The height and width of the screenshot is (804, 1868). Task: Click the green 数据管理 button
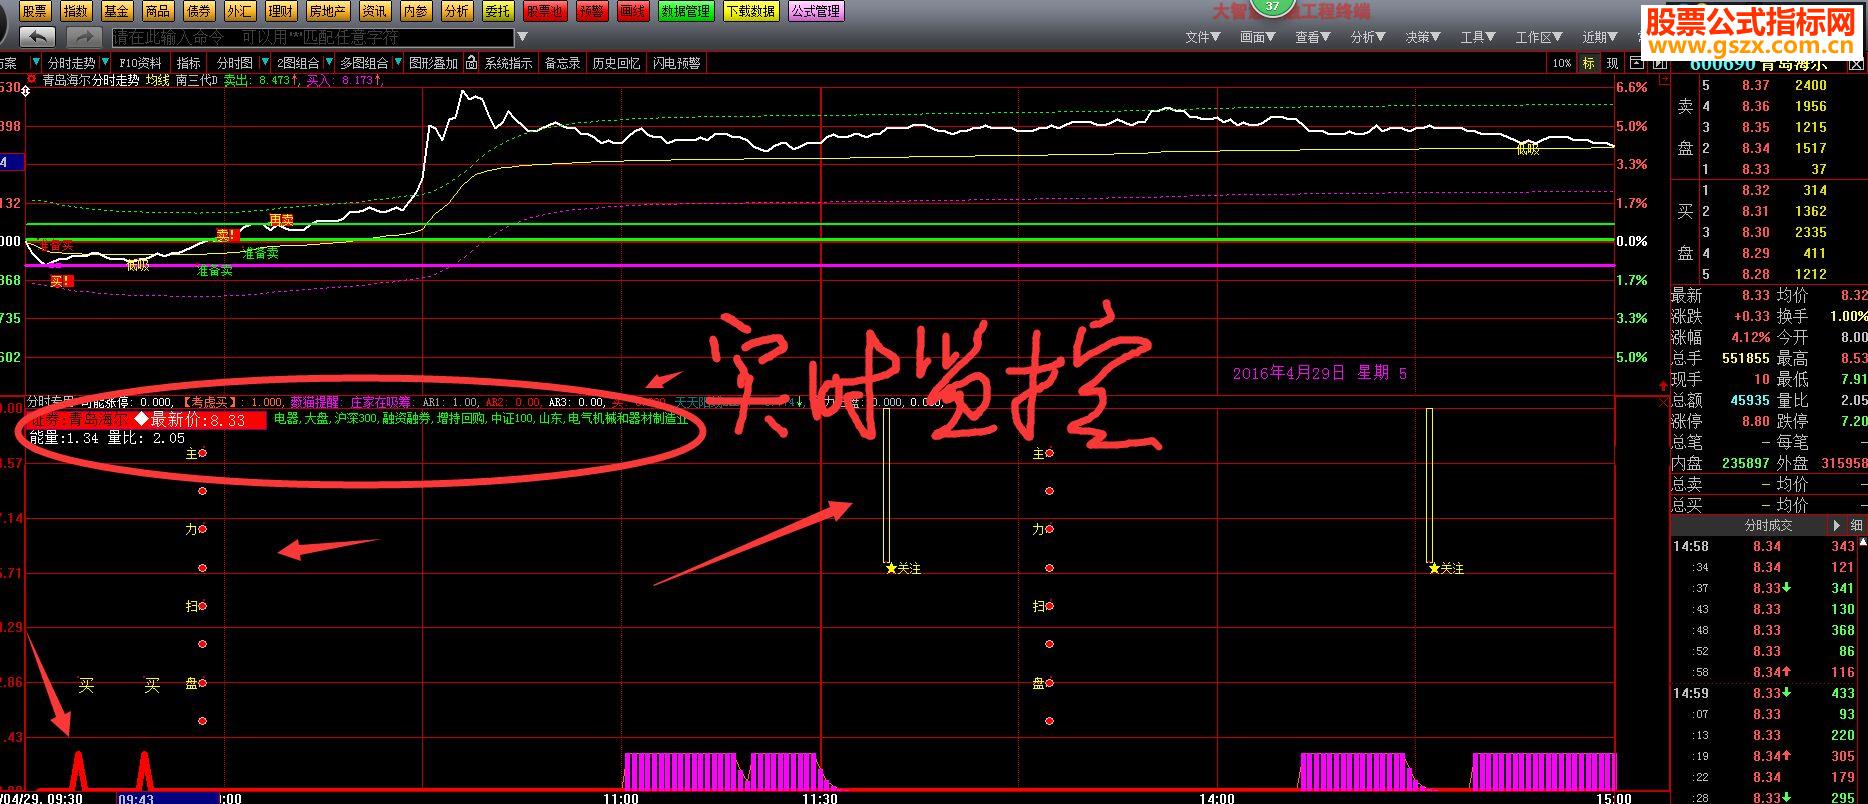click(x=686, y=11)
